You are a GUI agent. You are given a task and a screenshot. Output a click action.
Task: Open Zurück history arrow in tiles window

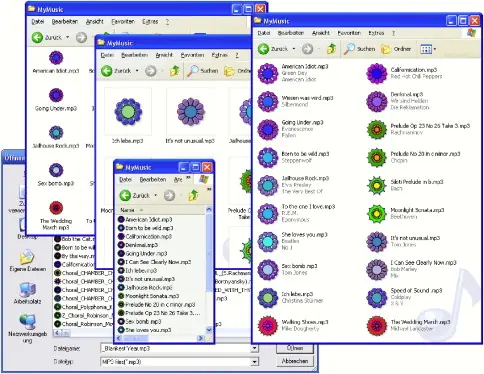(x=294, y=49)
